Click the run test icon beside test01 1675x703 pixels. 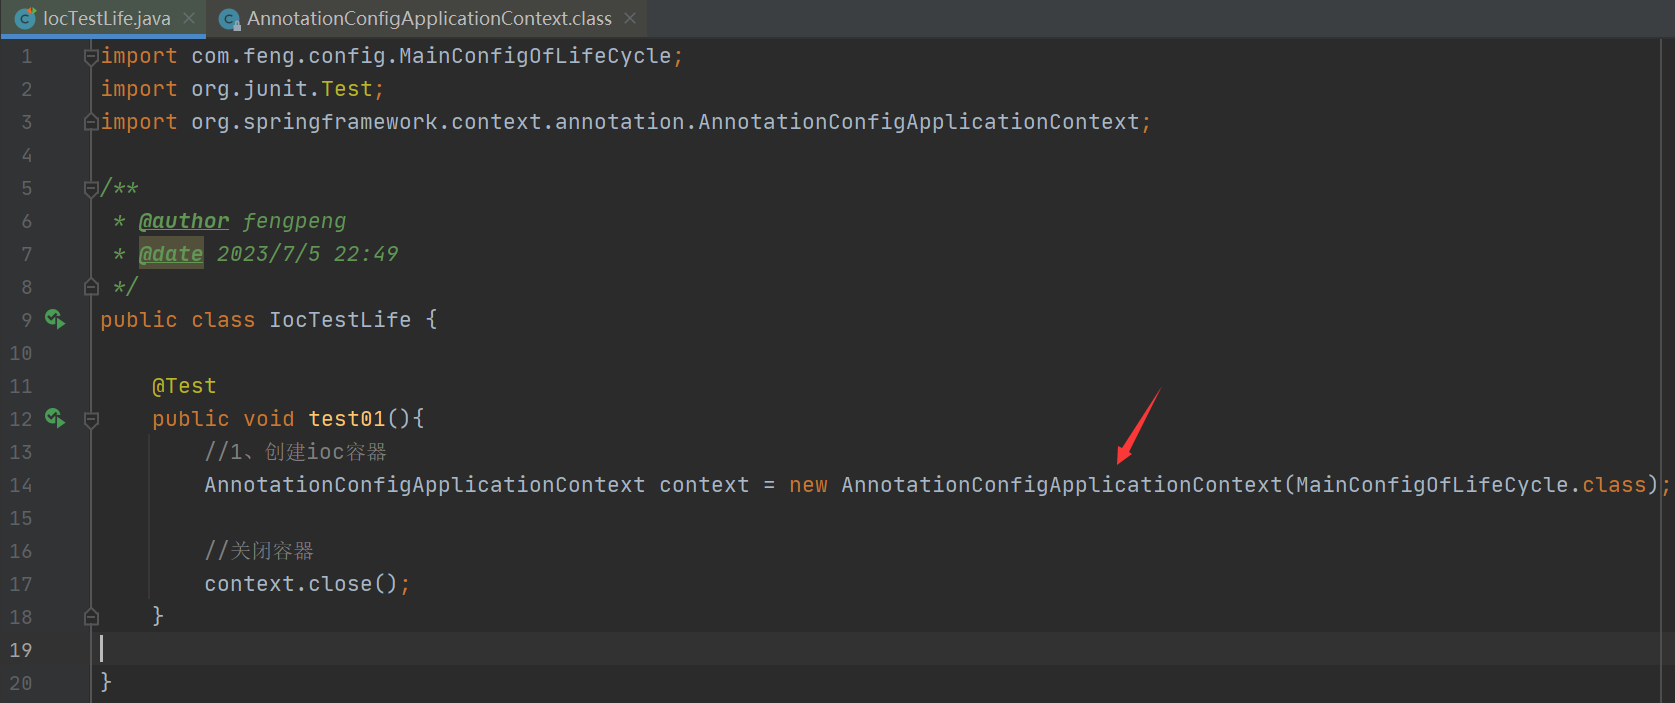[55, 419]
